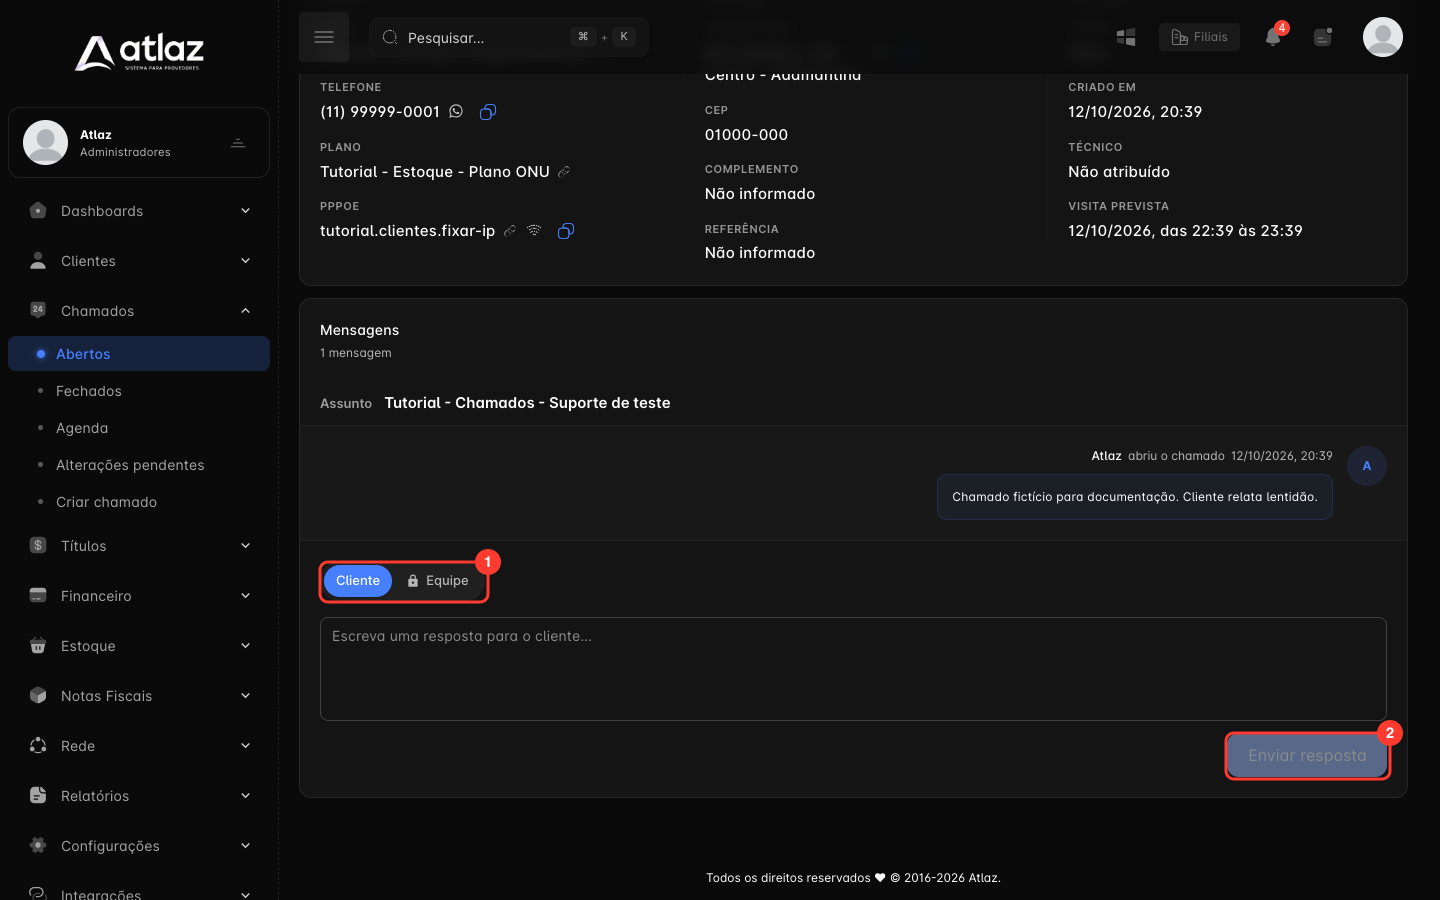The width and height of the screenshot is (1440, 900).
Task: Open Atlaz Administradores profile switcher
Action: click(139, 143)
